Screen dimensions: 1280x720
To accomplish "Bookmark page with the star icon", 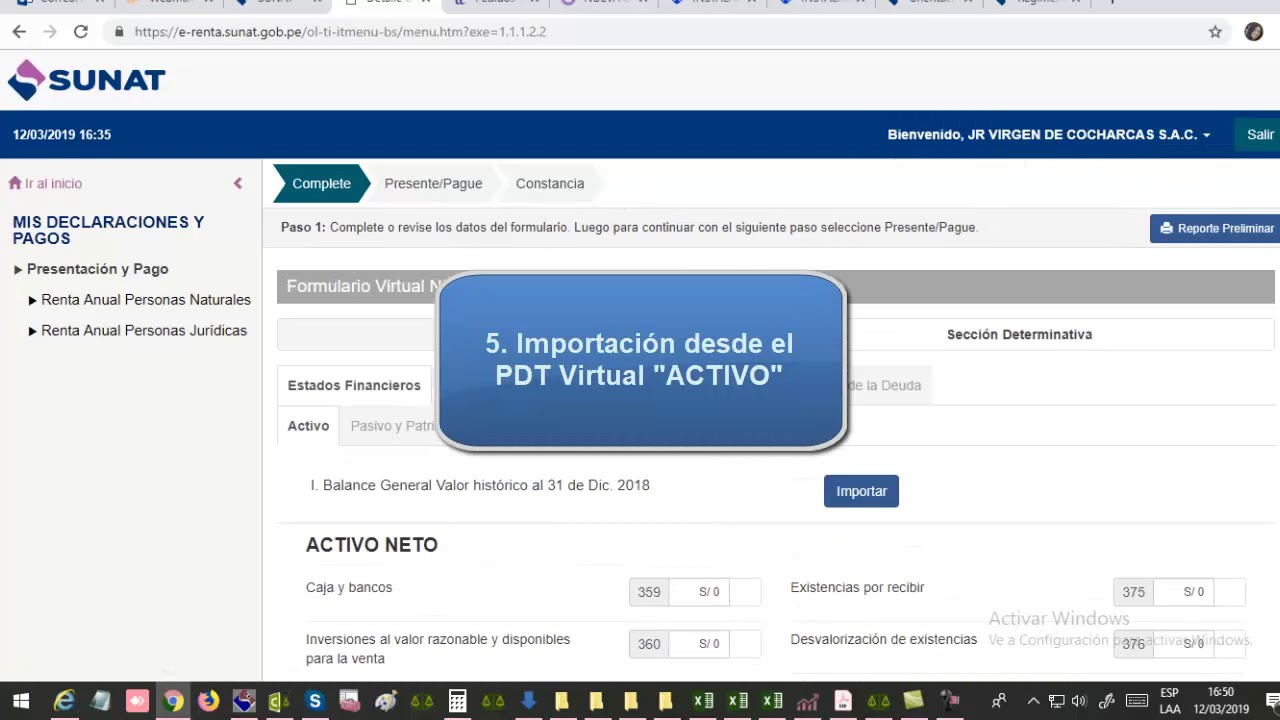I will [x=1215, y=32].
